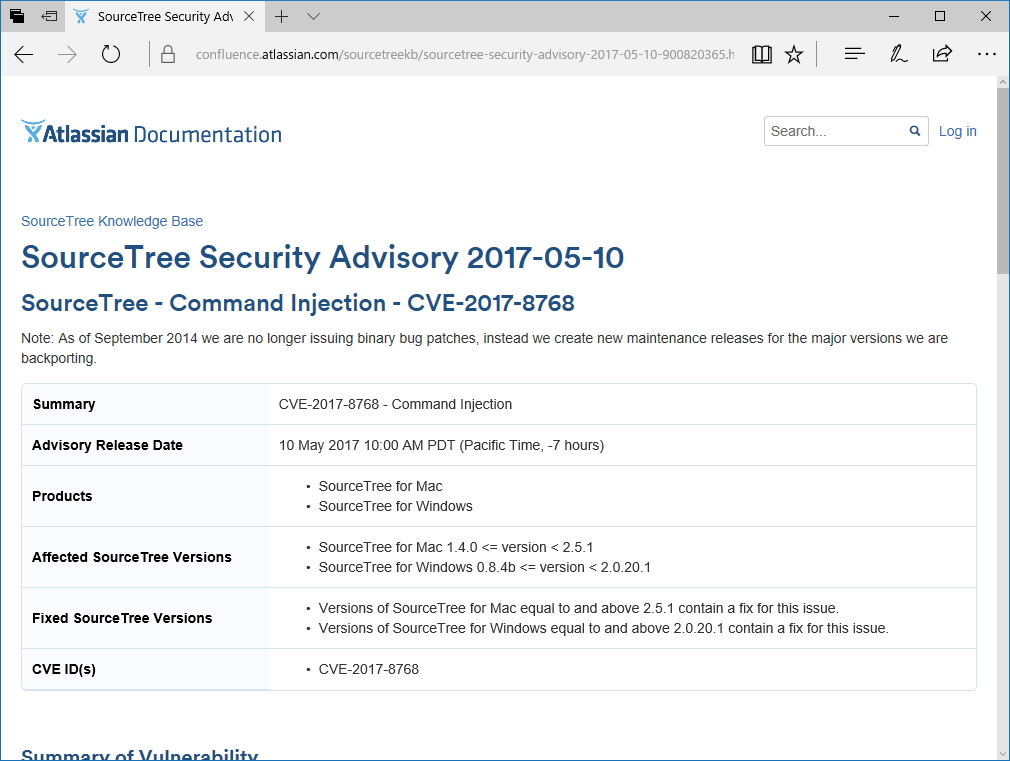The image size is (1010, 761).
Task: Click the page vertical scrollbar thumb
Action: click(1003, 181)
